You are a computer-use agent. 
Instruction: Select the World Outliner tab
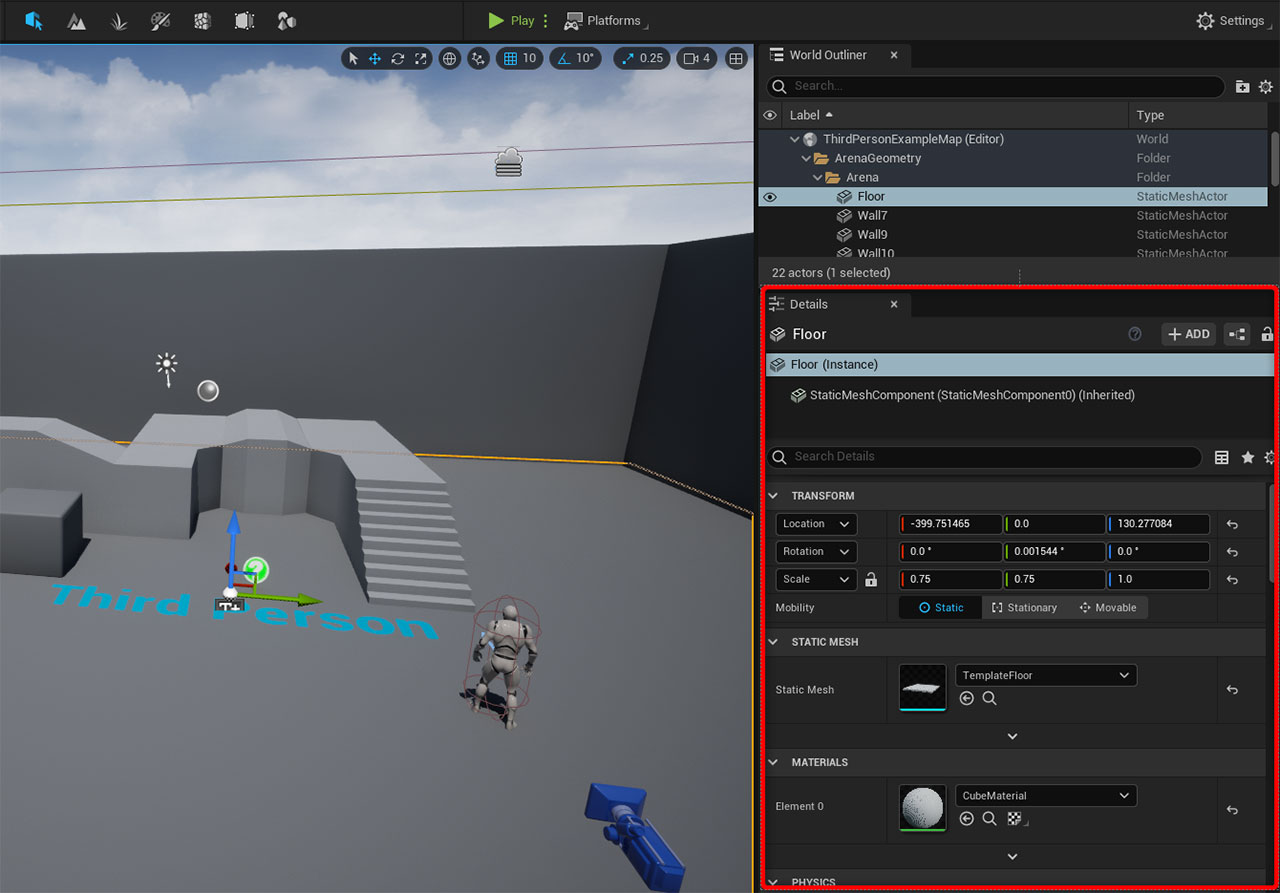tap(827, 55)
